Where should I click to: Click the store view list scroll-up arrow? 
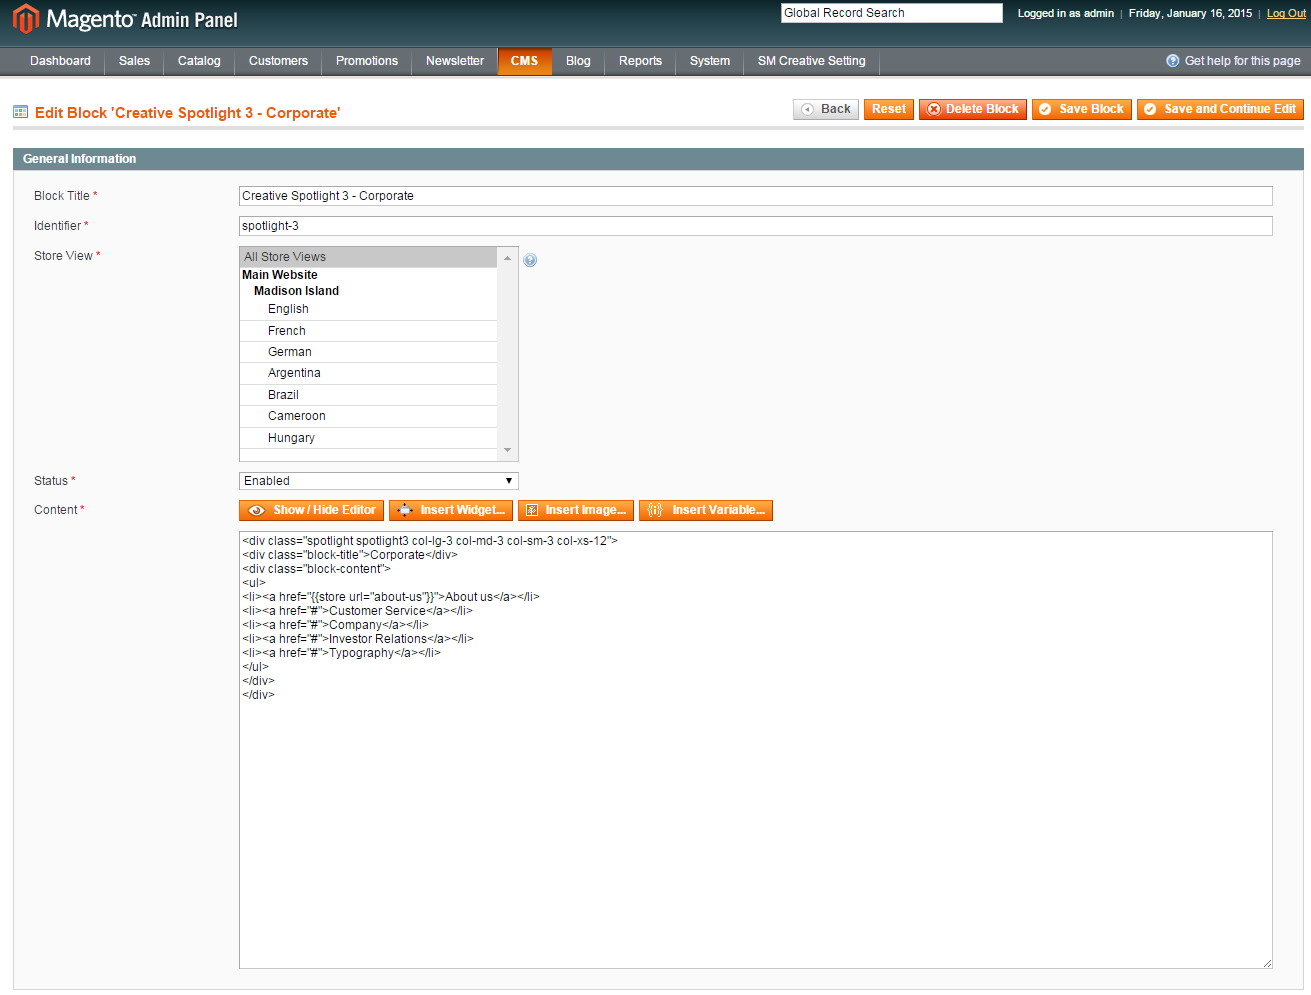(x=508, y=258)
